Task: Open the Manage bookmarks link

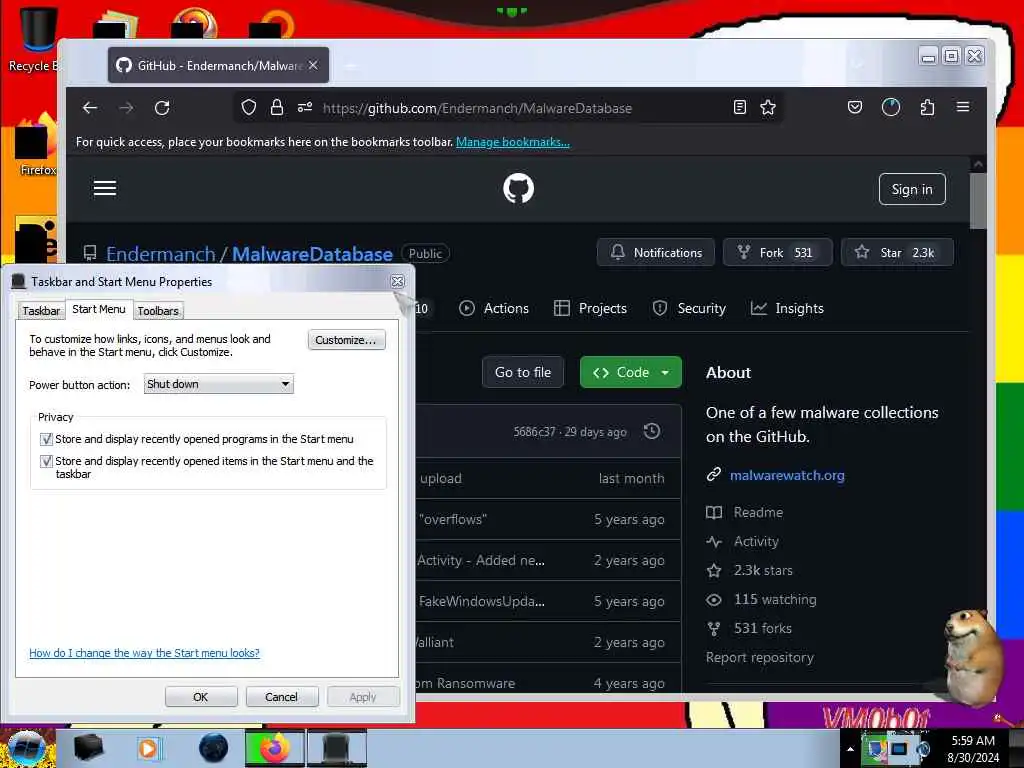Action: tap(513, 142)
